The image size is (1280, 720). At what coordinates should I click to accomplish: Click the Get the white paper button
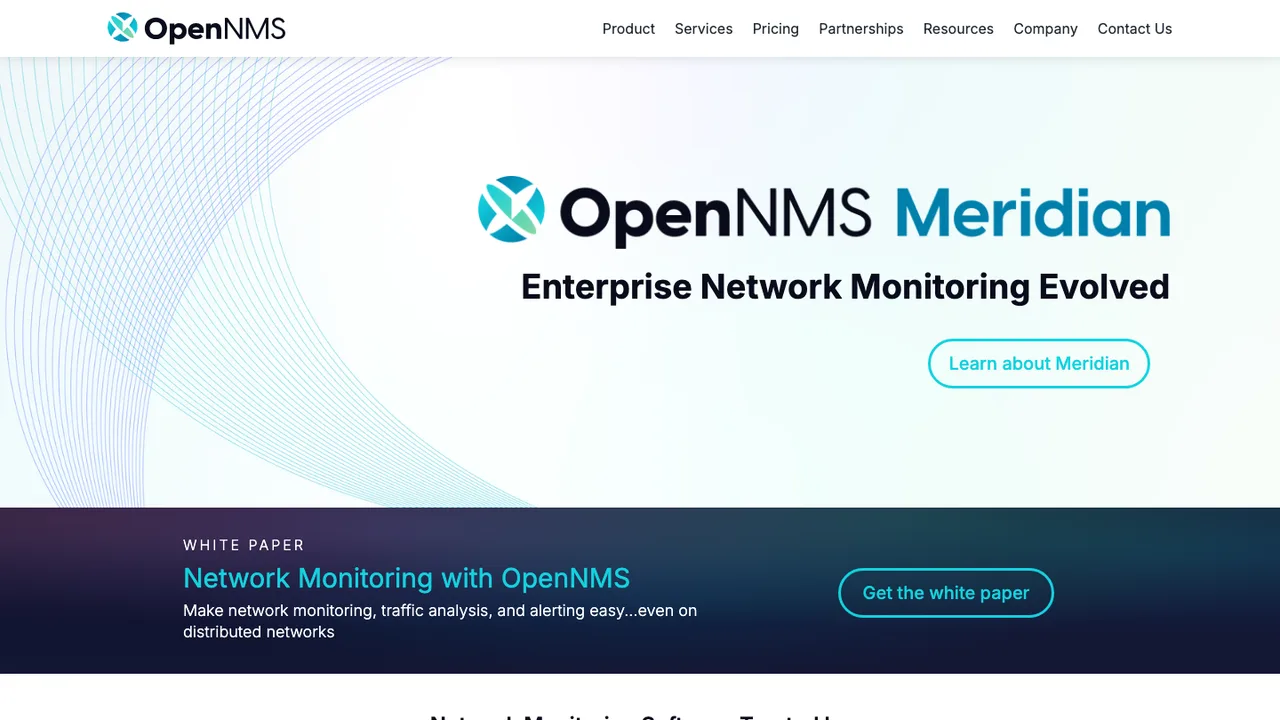pos(946,593)
